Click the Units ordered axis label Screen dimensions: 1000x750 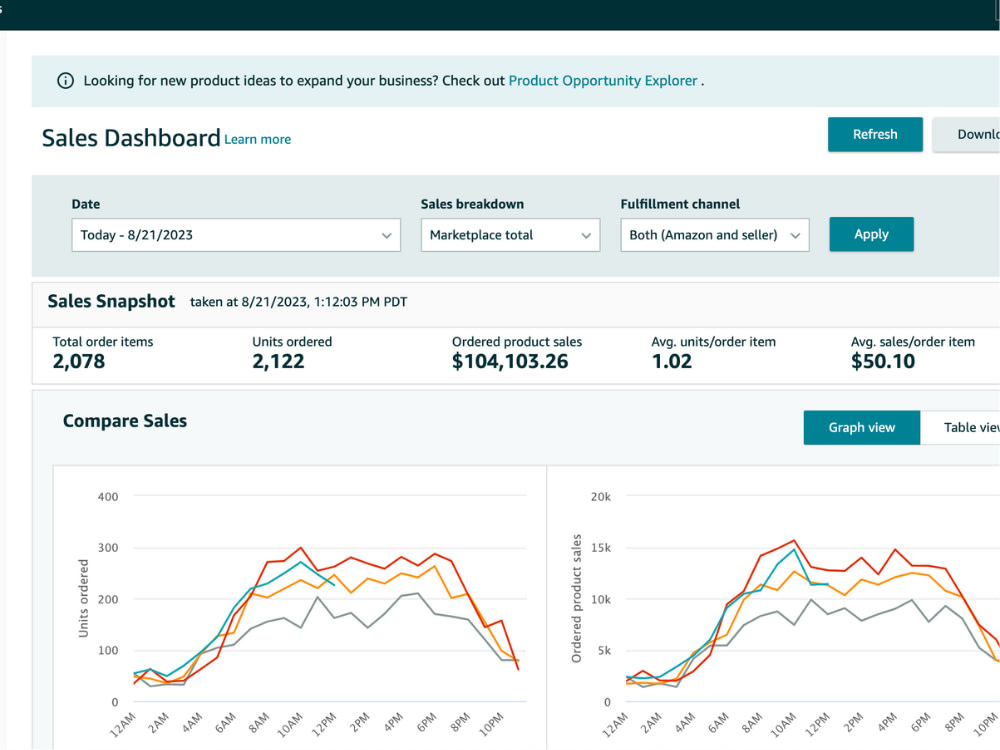pyautogui.click(x=84, y=598)
